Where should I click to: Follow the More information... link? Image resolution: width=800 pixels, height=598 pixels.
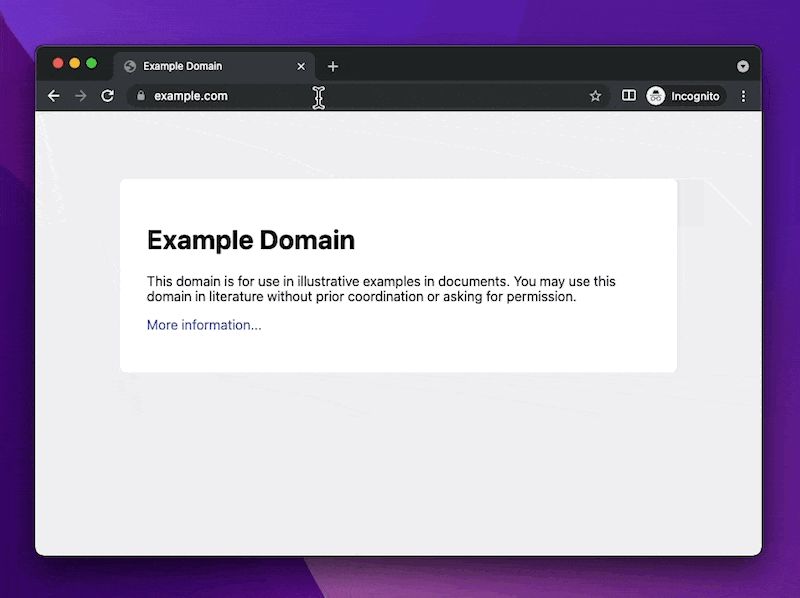click(204, 325)
